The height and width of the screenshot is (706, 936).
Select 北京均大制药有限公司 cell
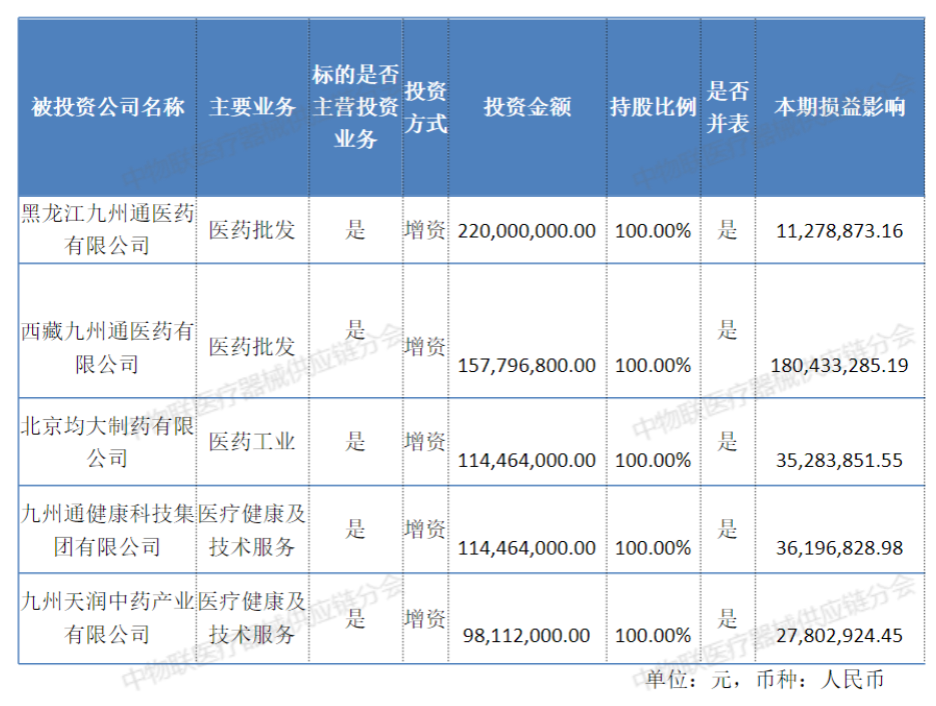point(107,442)
